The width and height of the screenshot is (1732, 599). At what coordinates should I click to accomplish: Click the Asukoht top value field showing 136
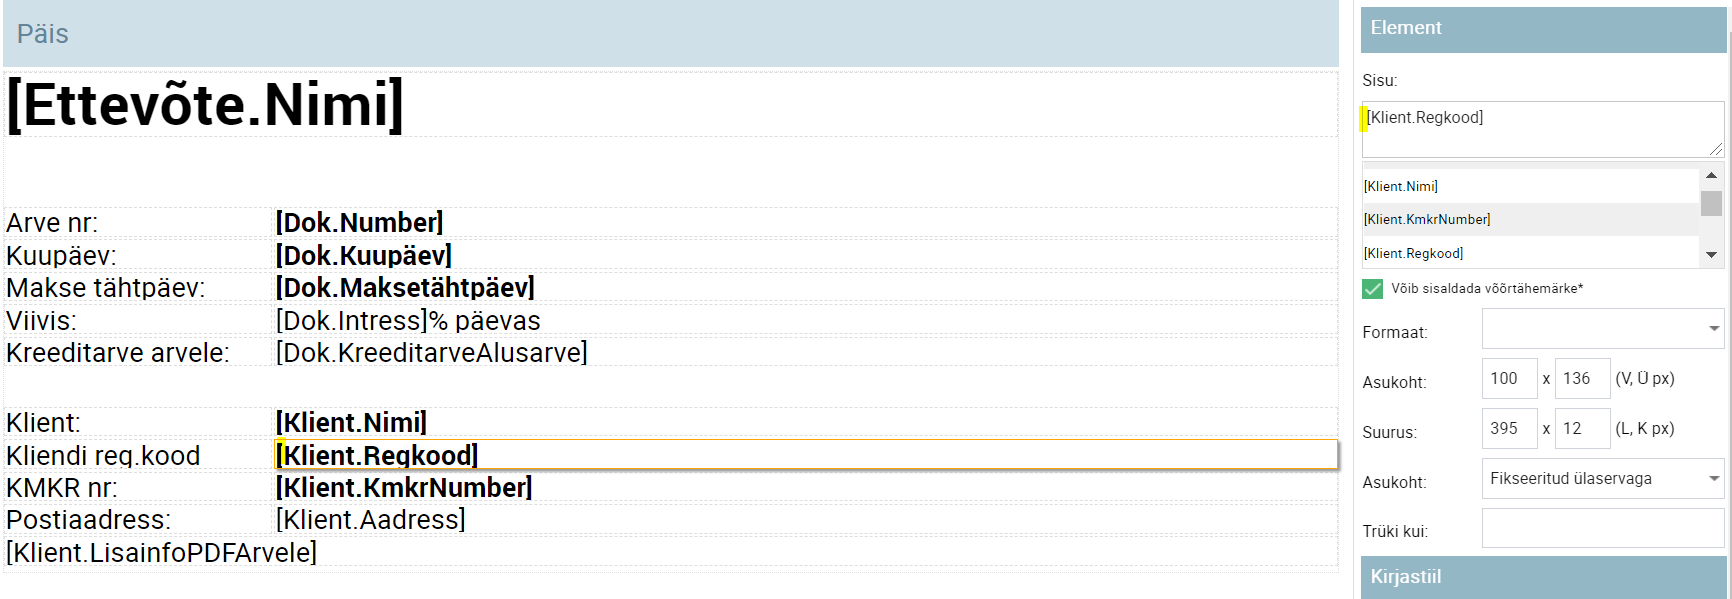pos(1583,378)
